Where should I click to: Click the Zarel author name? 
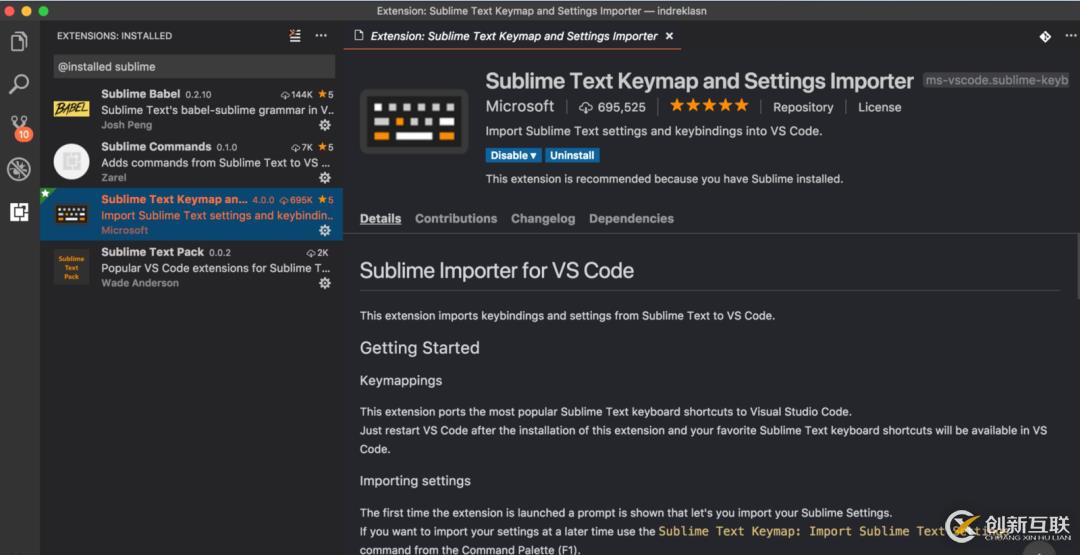114,178
